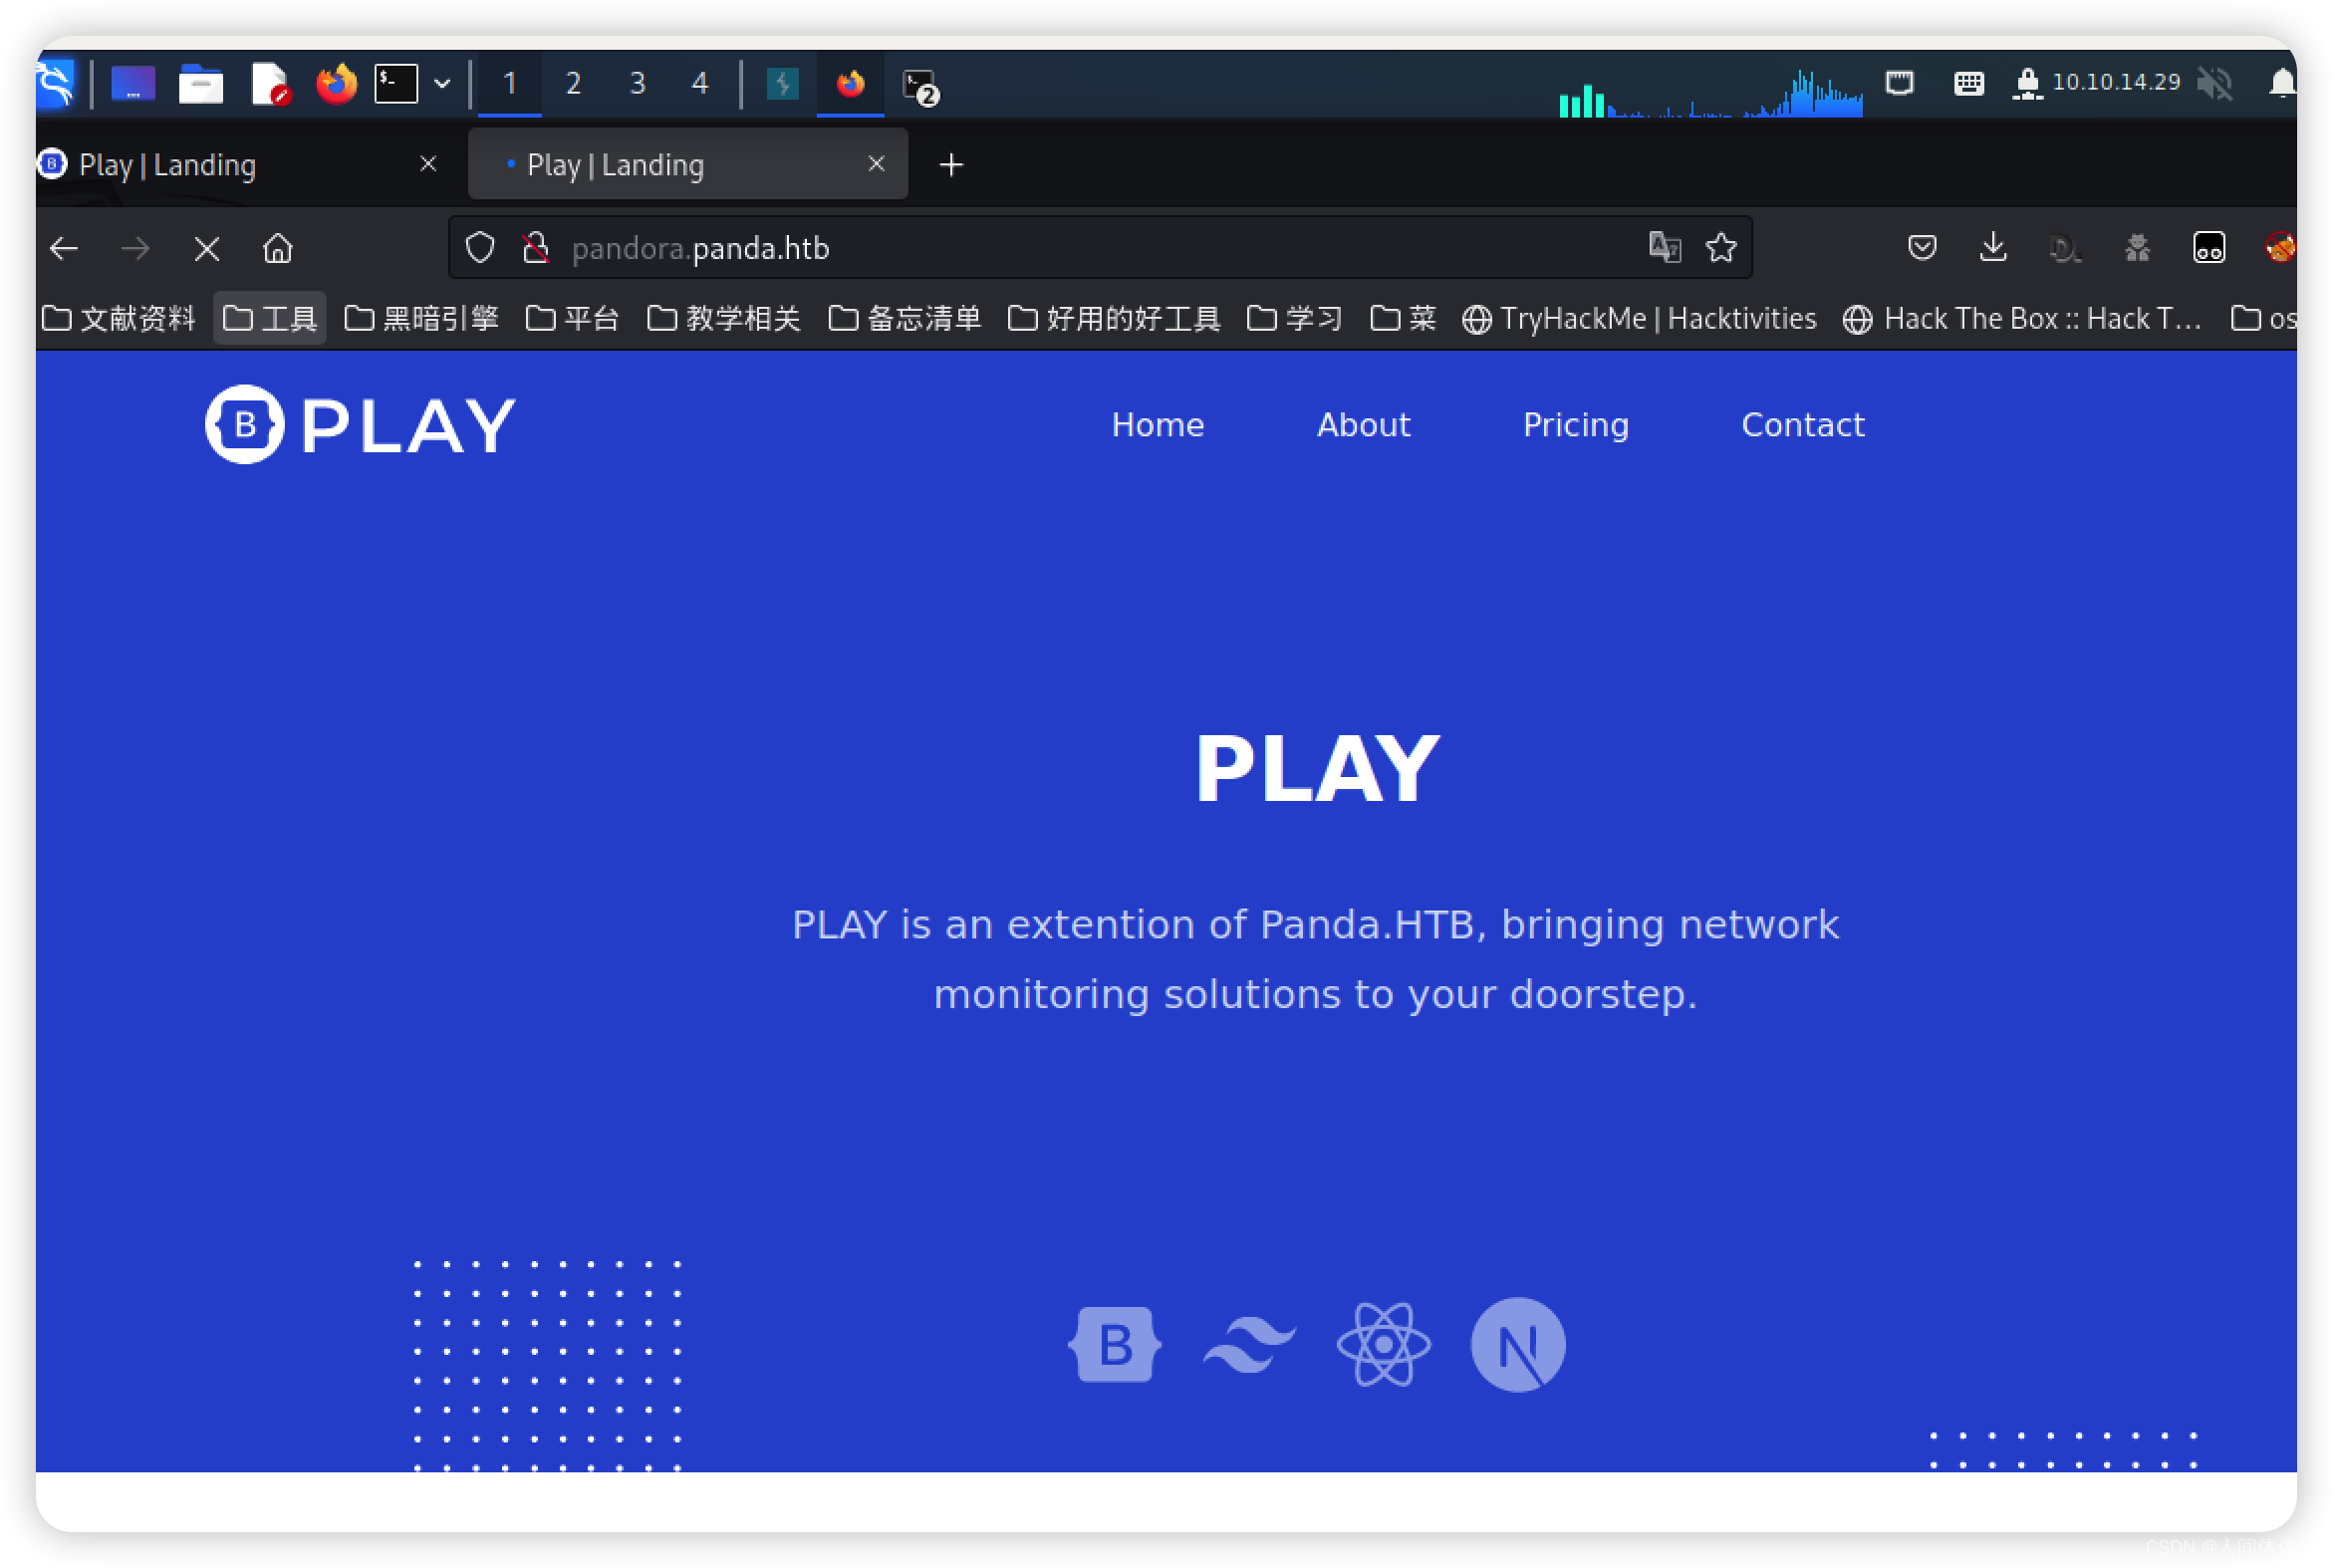This screenshot has width=2333, height=1568.
Task: Switch to workspace 4
Action: (700, 83)
